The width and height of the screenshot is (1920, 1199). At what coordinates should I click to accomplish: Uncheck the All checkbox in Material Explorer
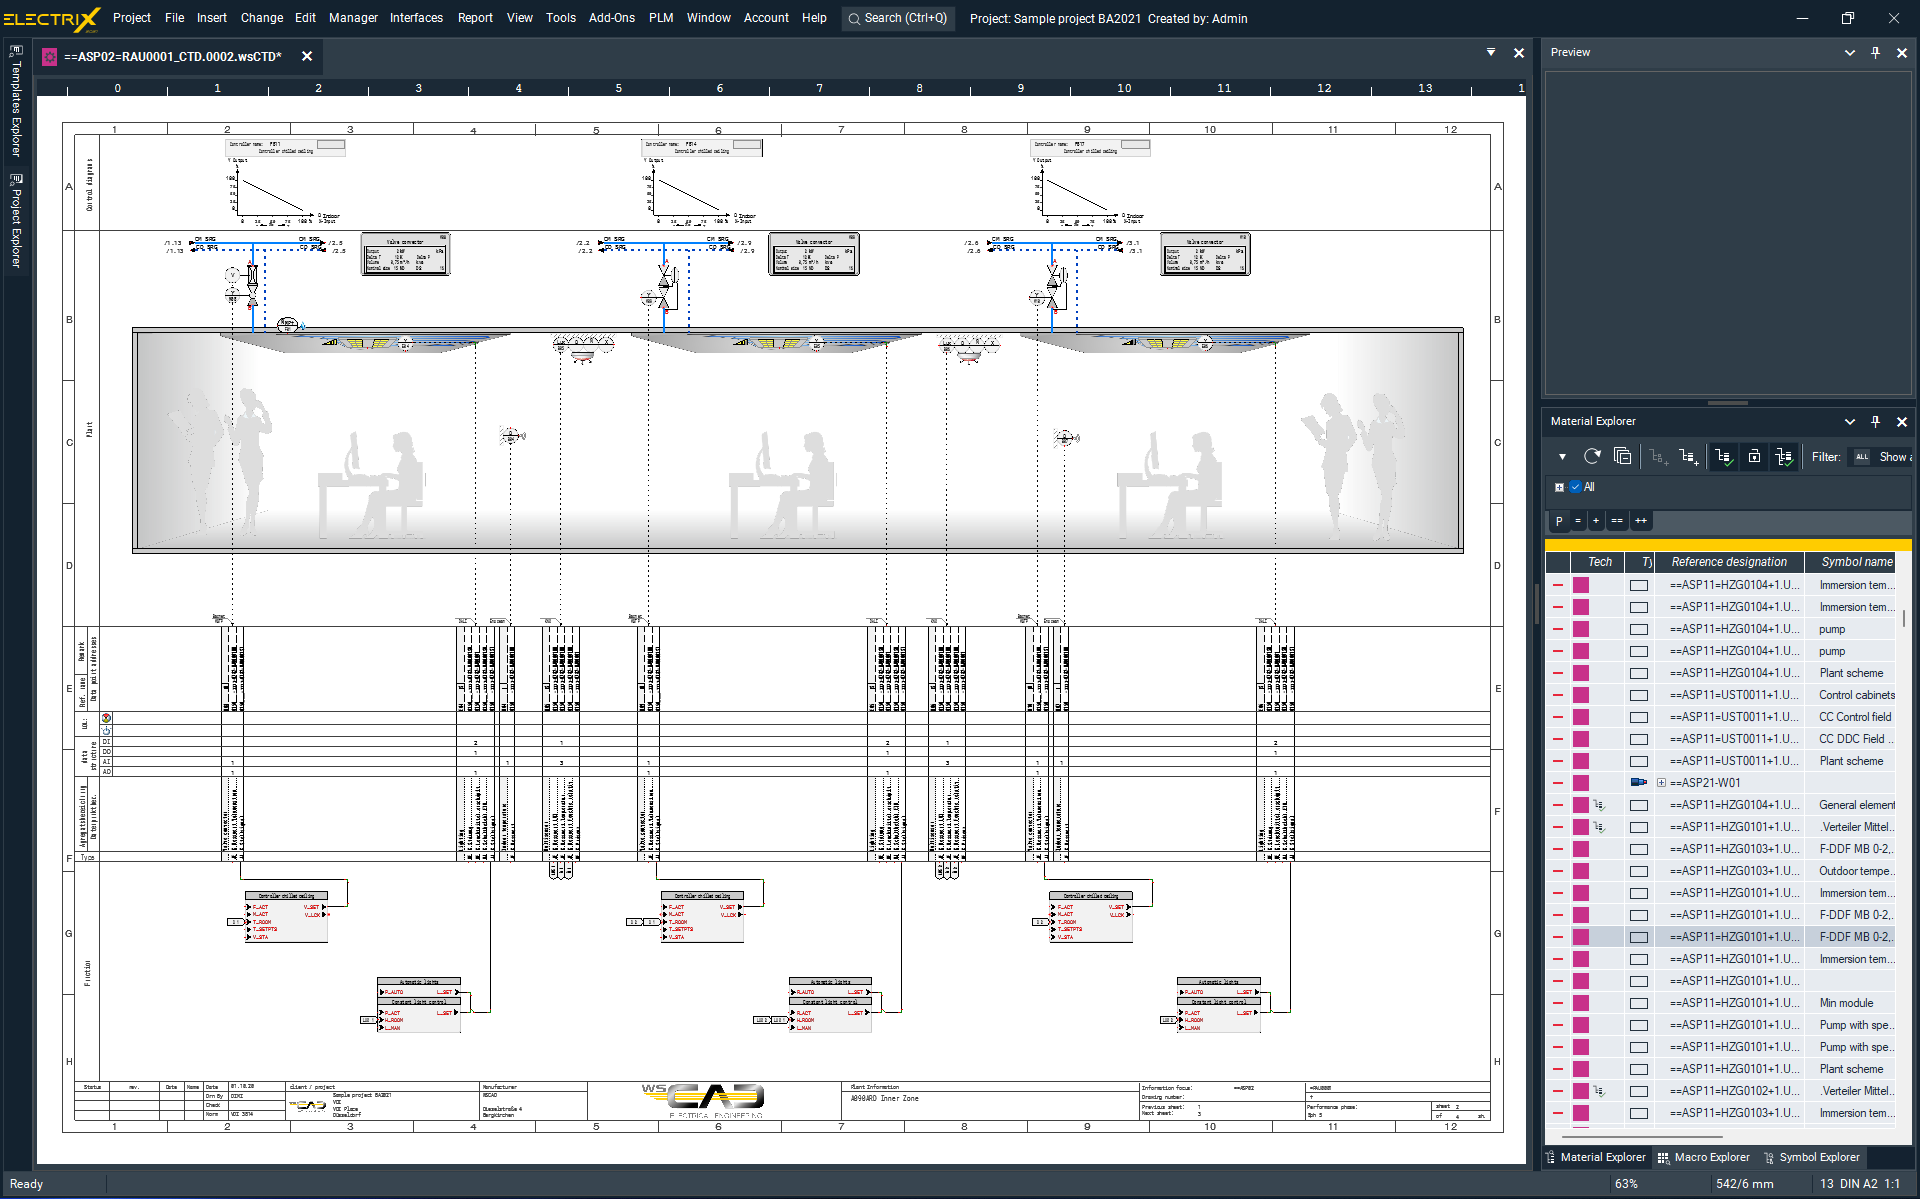[x=1575, y=487]
